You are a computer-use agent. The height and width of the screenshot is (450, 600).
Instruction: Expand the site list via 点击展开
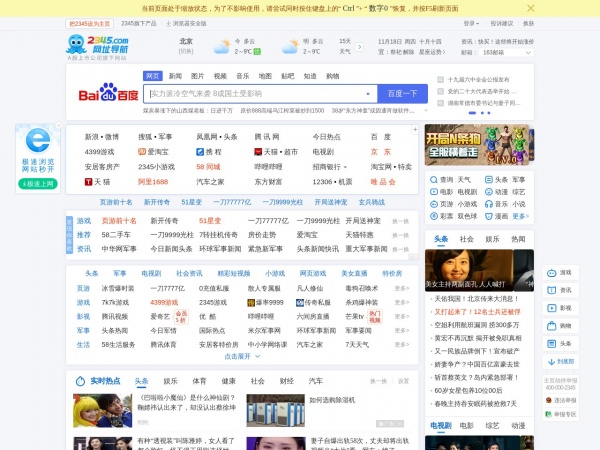tap(242, 356)
